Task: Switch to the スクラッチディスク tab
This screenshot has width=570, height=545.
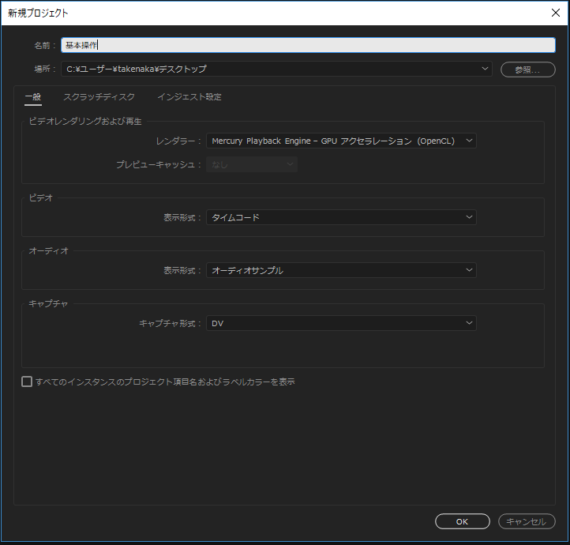Action: 99,97
